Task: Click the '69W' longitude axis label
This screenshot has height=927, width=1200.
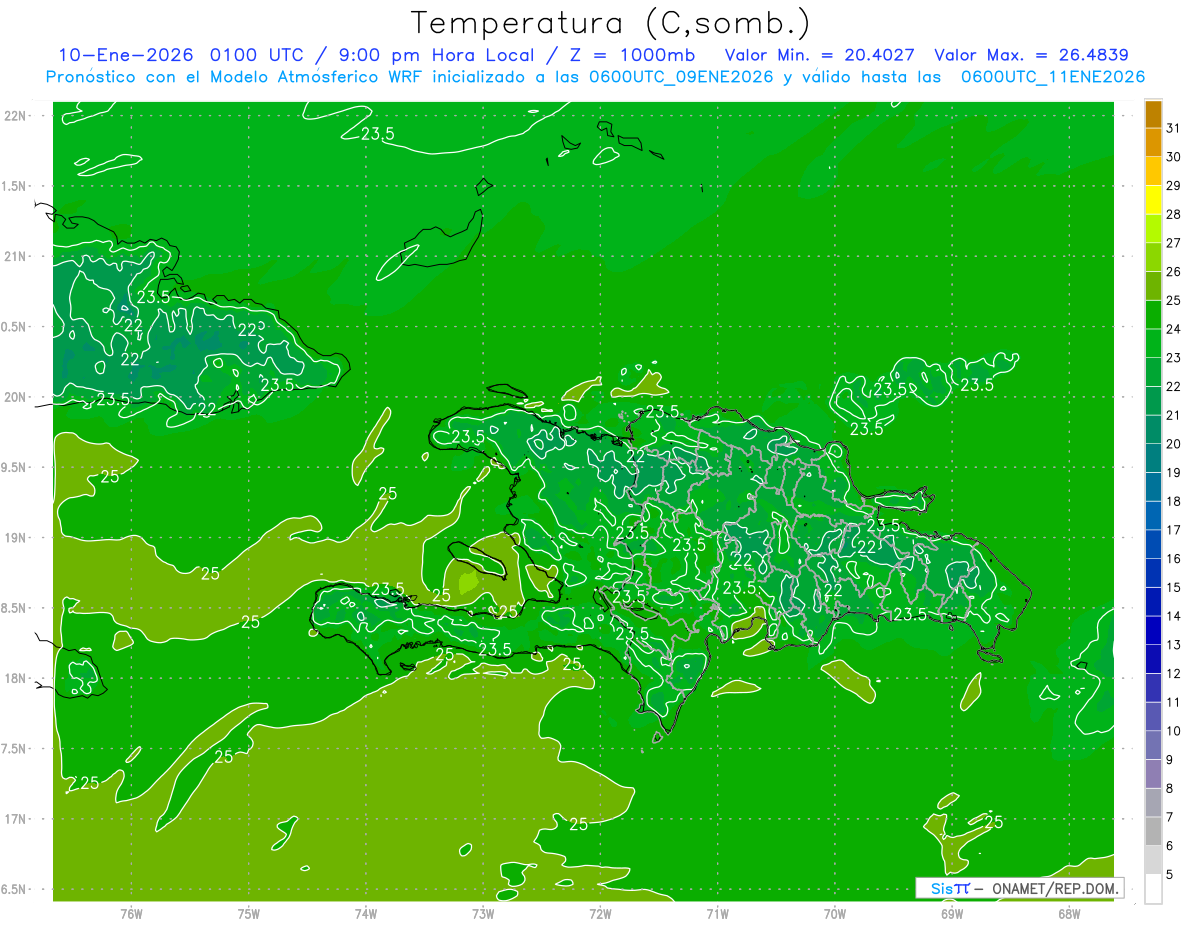Action: pos(952,913)
